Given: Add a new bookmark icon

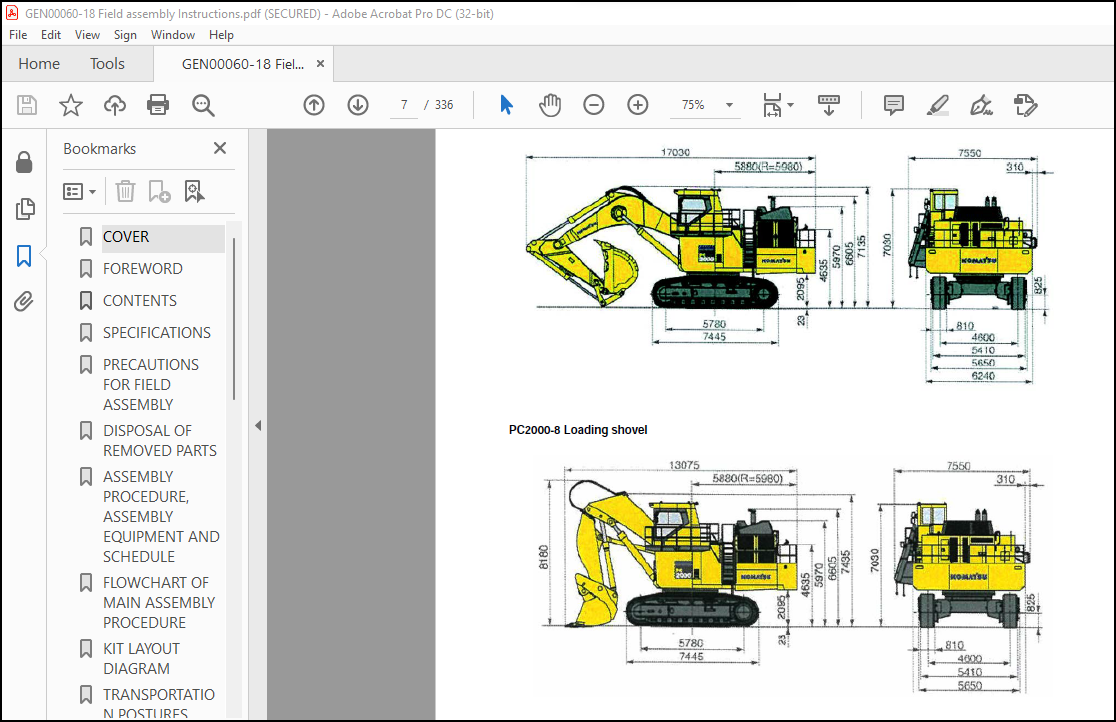Looking at the screenshot, I should (x=159, y=192).
